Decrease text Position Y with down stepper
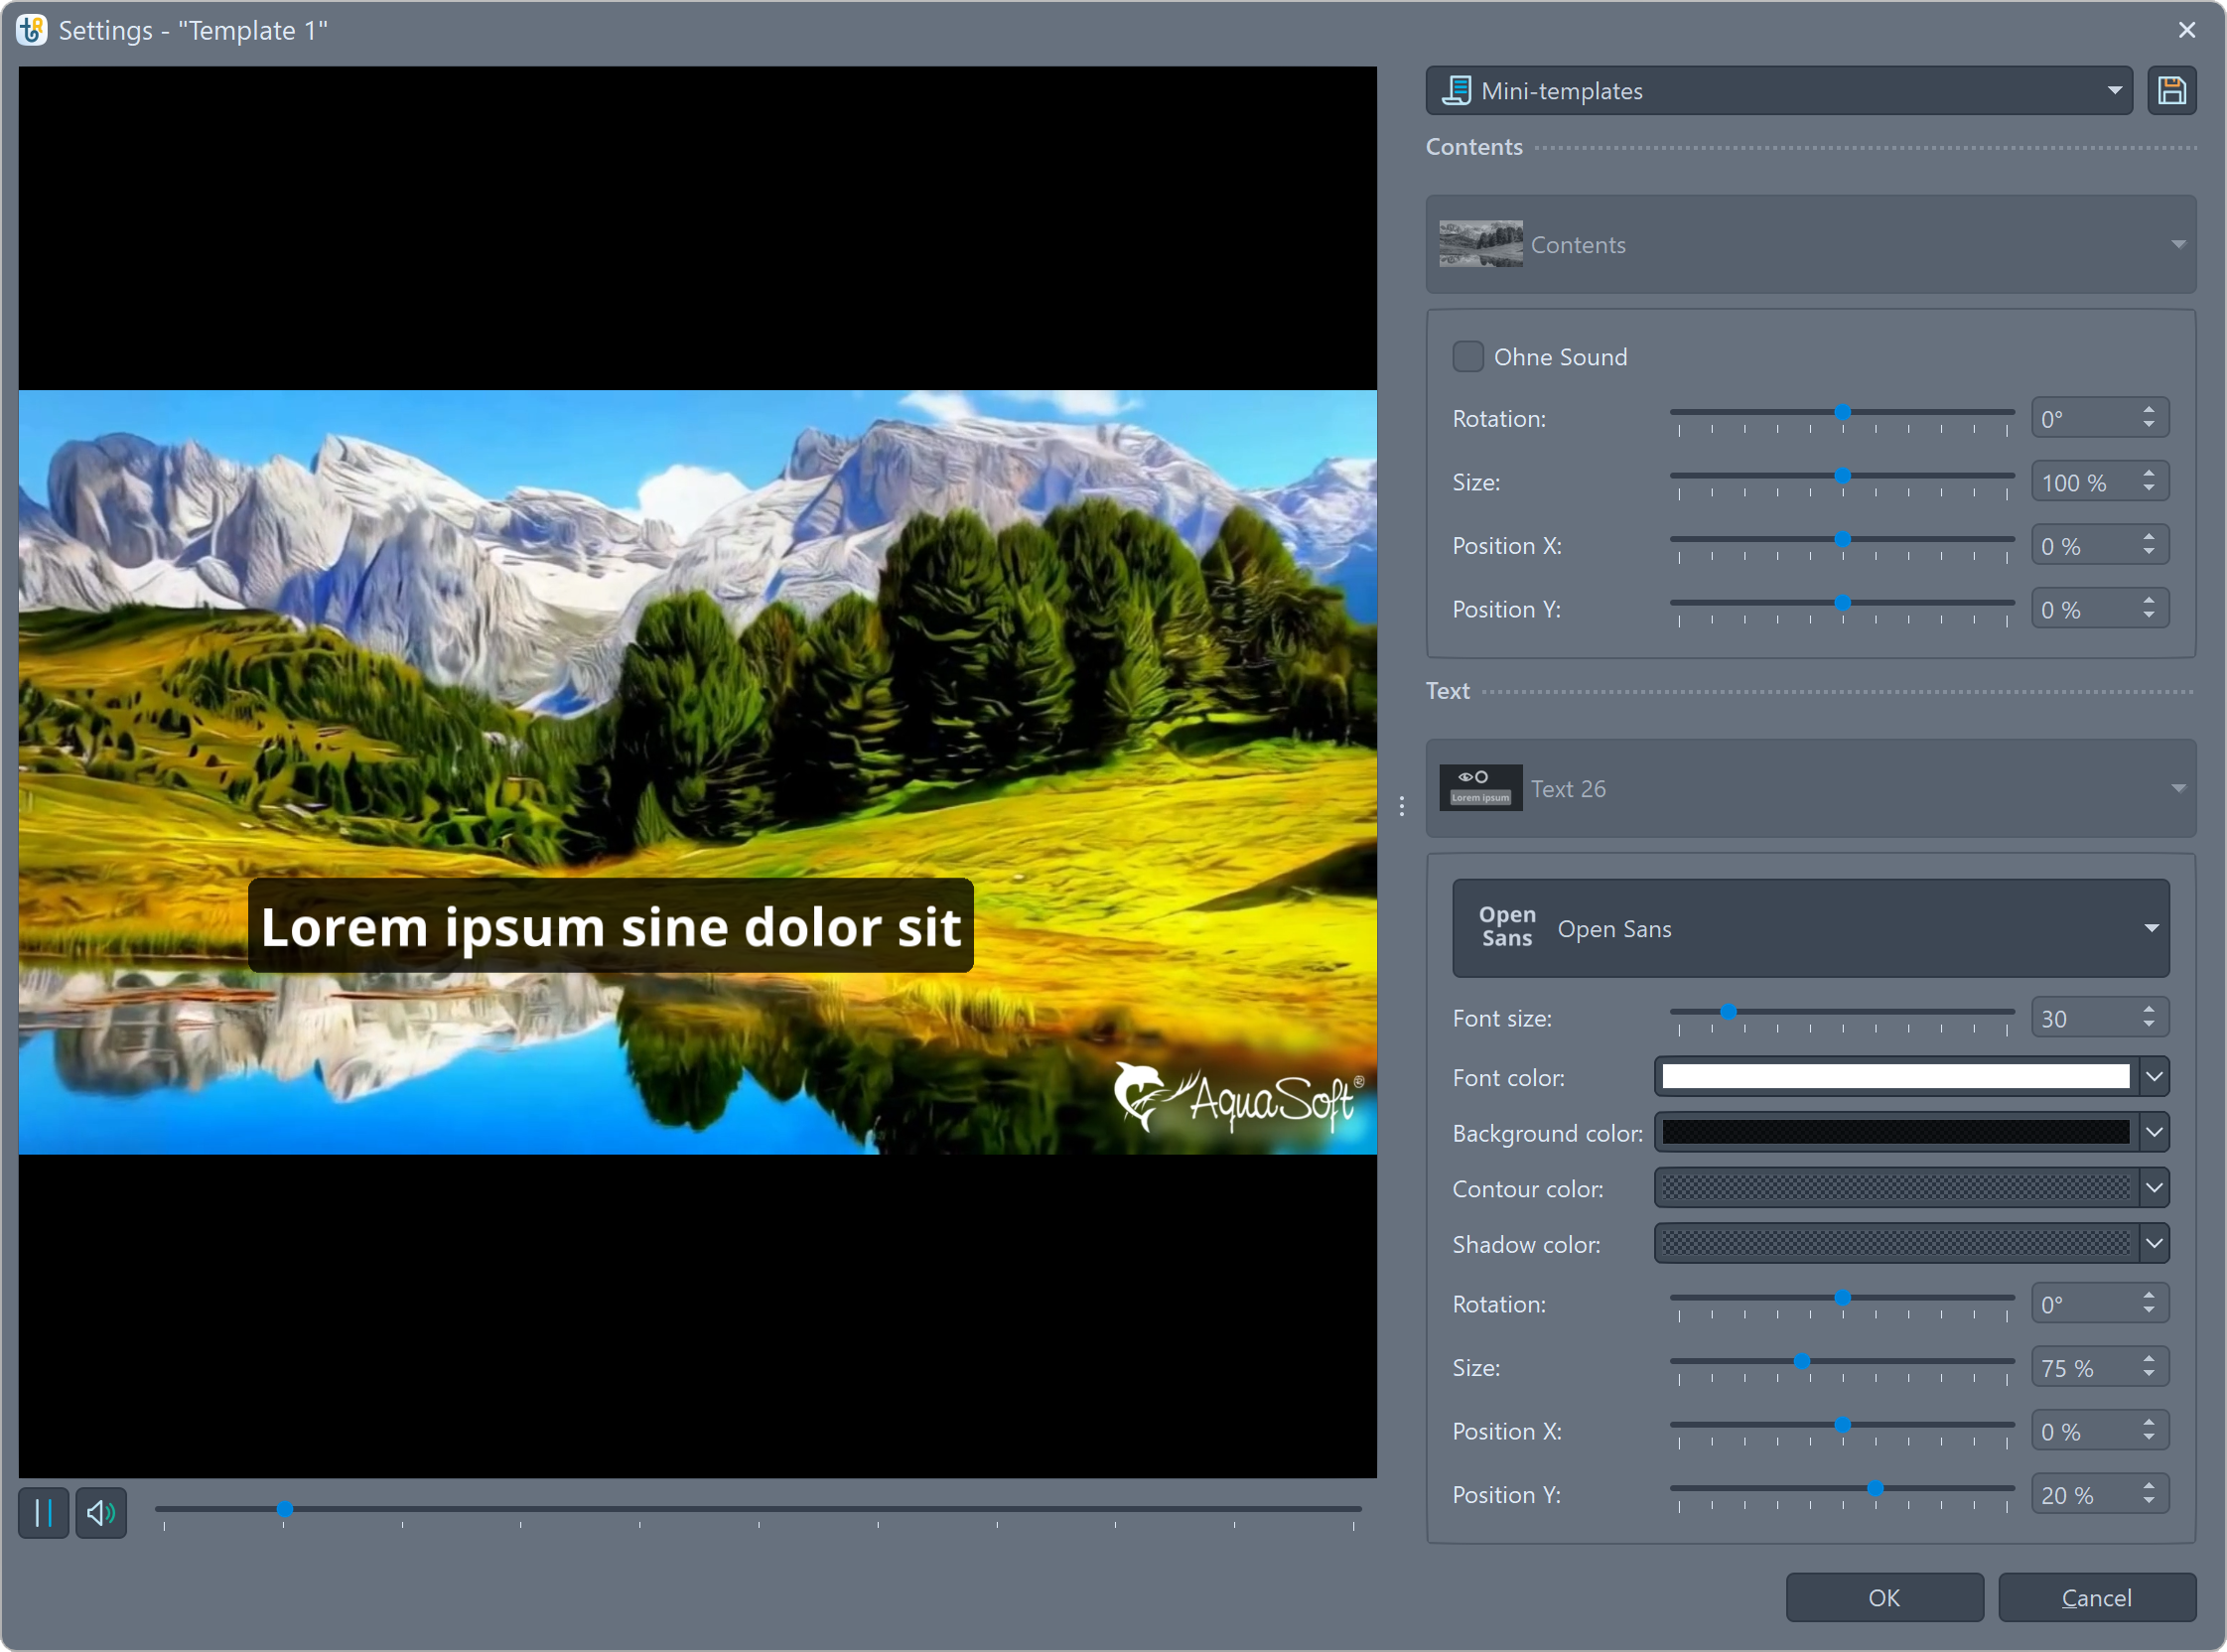 point(2149,1502)
